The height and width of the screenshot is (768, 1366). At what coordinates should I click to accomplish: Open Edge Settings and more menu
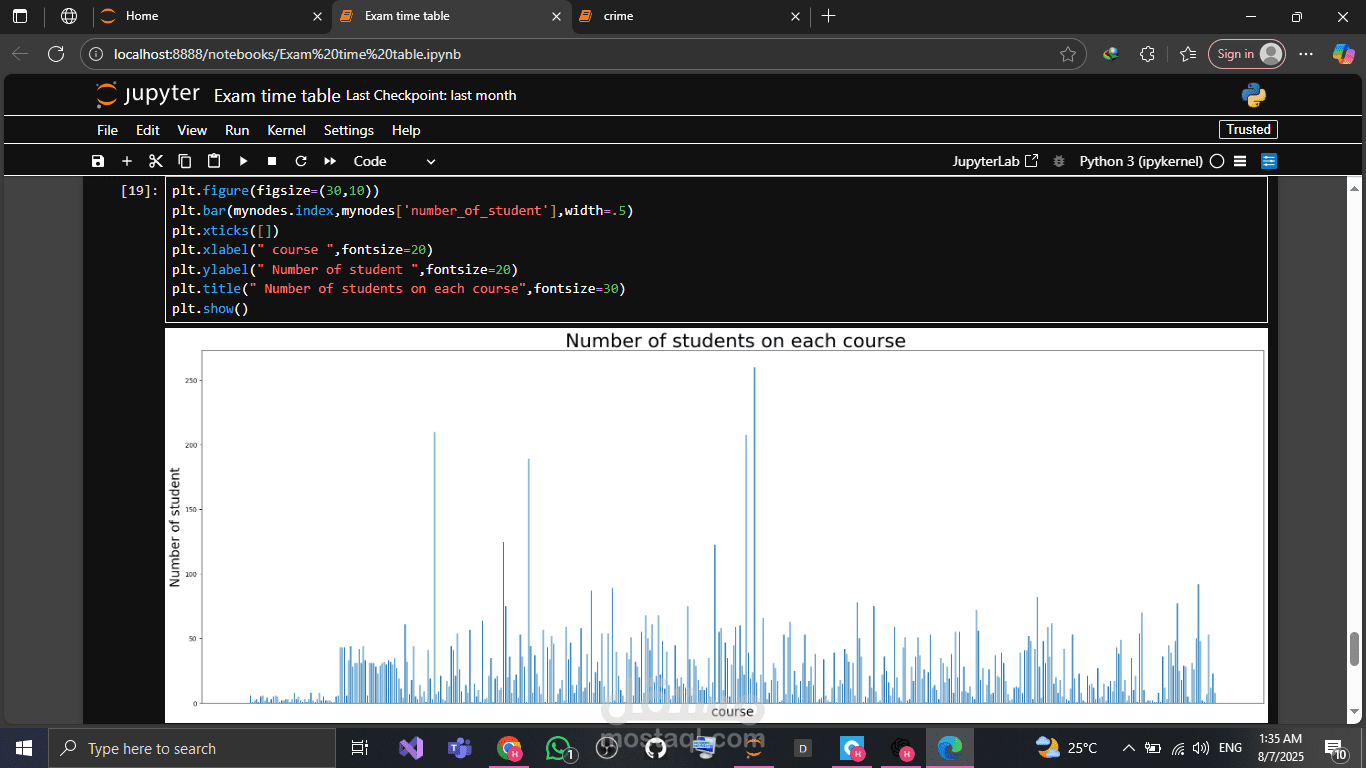coord(1305,54)
